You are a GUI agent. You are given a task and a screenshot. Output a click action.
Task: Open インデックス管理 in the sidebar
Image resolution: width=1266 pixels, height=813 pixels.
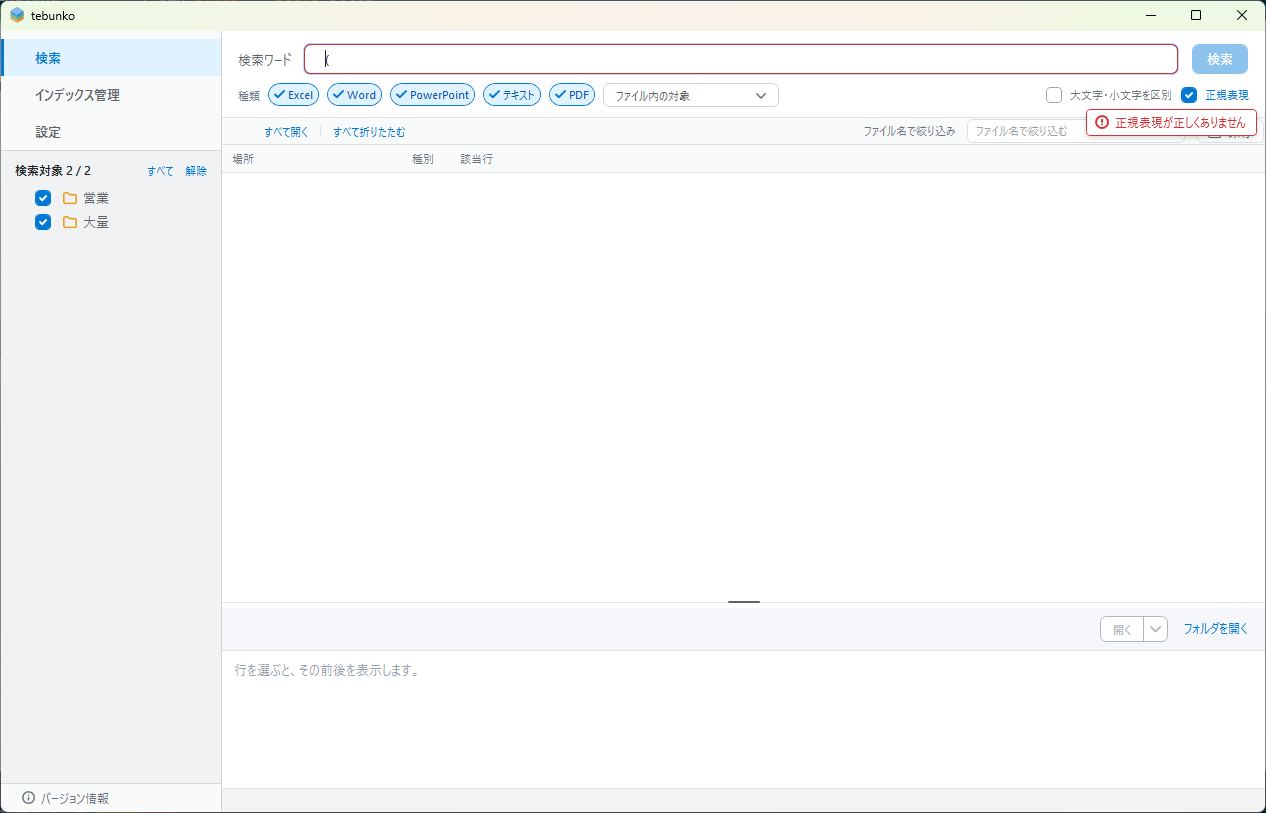click(111, 95)
